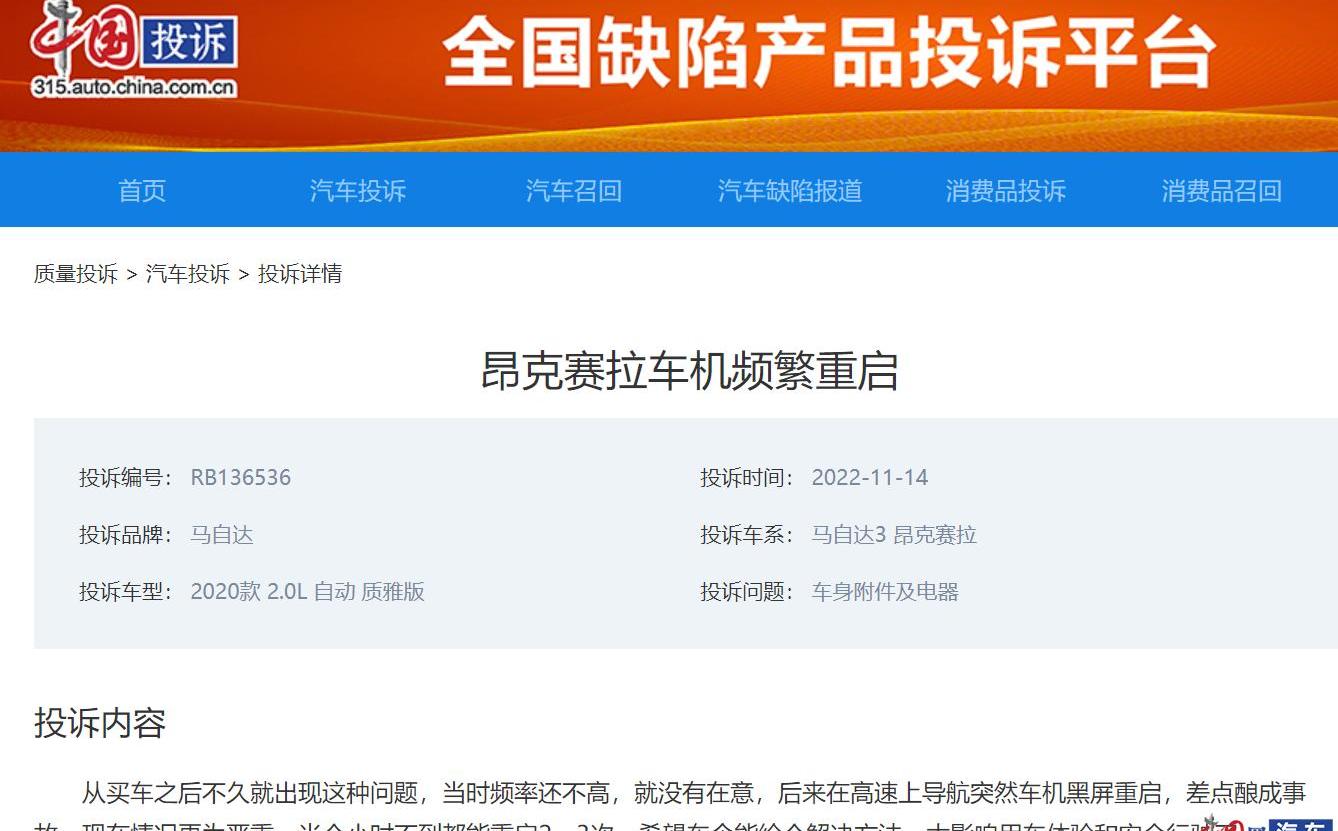Click the 投诉时间 label
Viewport: 1338px width, 831px height.
tap(747, 478)
